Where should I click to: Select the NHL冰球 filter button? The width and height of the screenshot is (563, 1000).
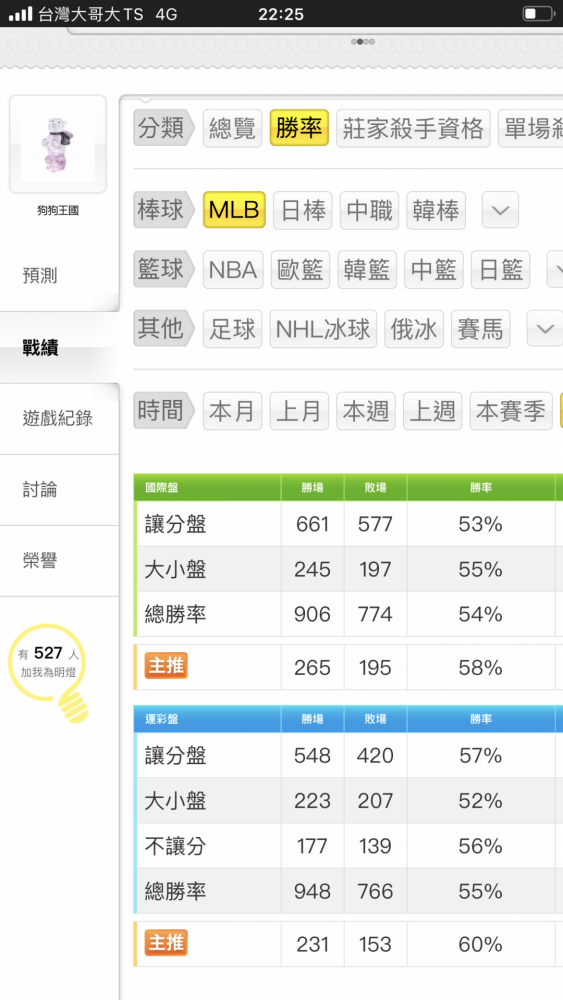(323, 329)
